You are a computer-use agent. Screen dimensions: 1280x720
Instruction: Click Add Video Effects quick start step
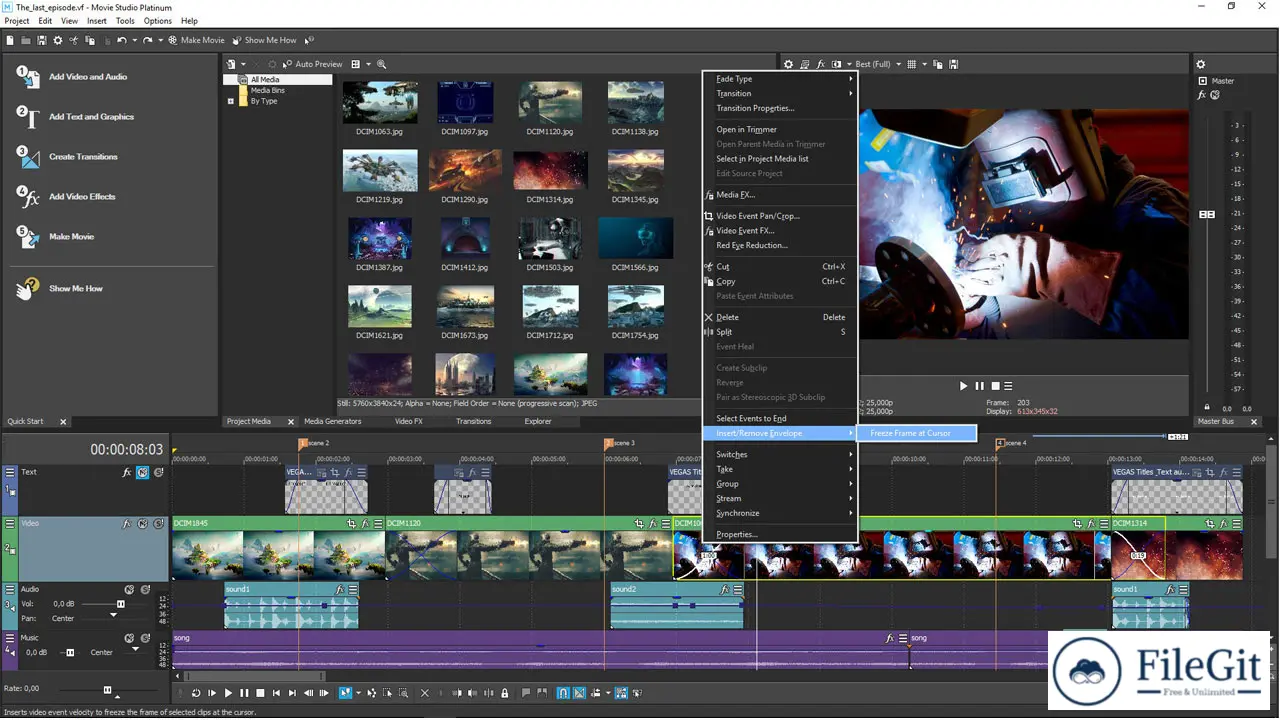(x=66, y=196)
